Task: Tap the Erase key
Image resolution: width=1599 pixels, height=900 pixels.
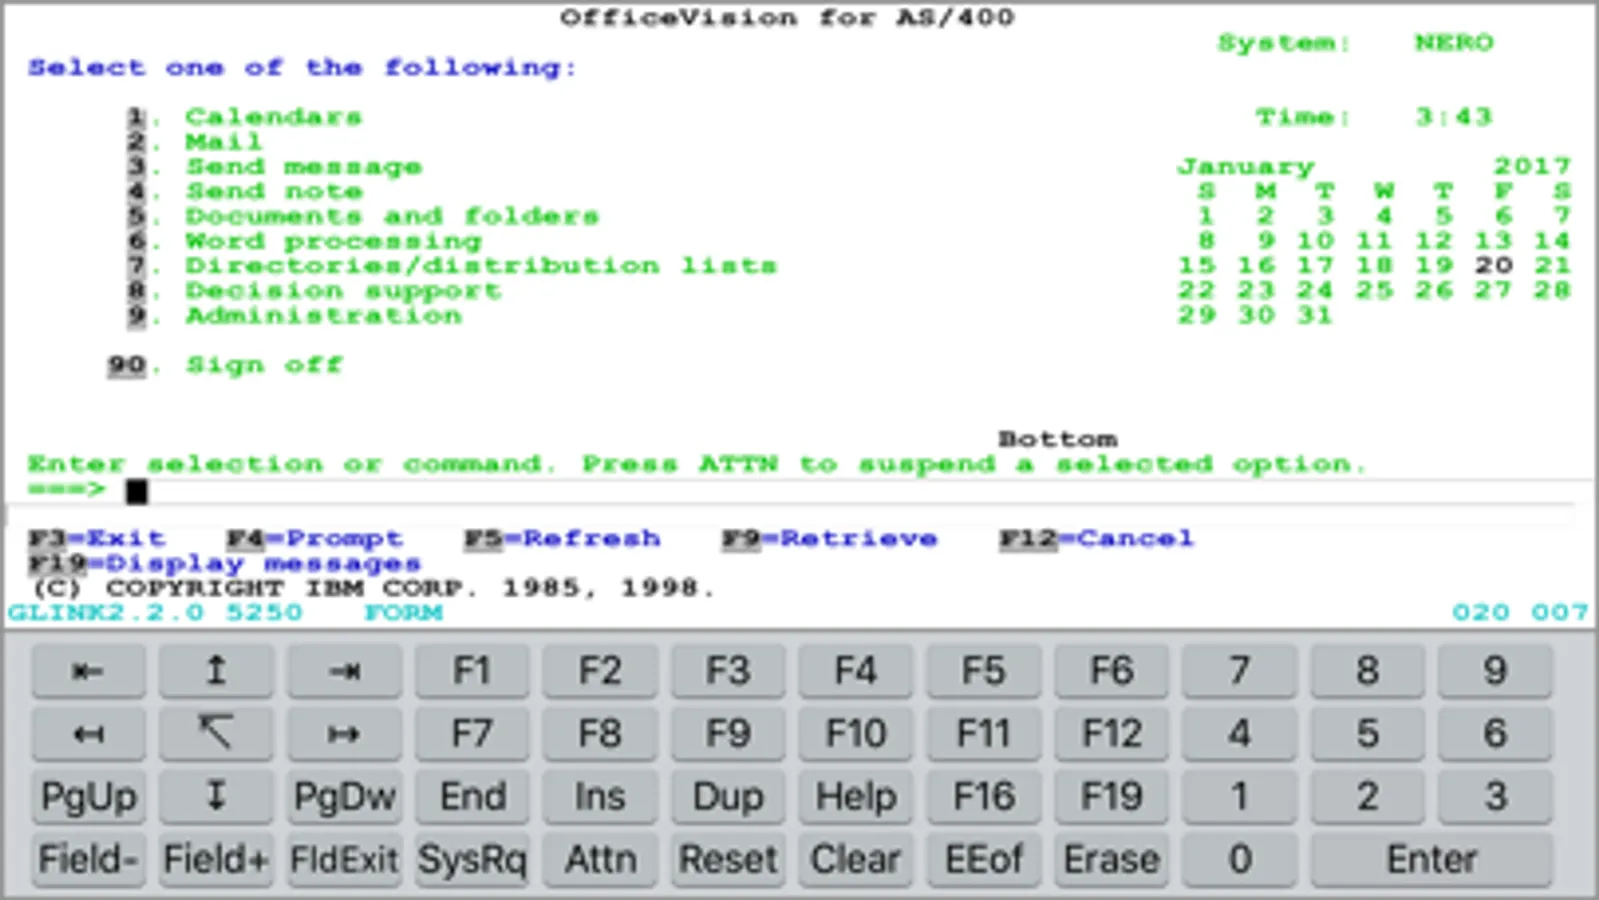Action: click(1112, 860)
